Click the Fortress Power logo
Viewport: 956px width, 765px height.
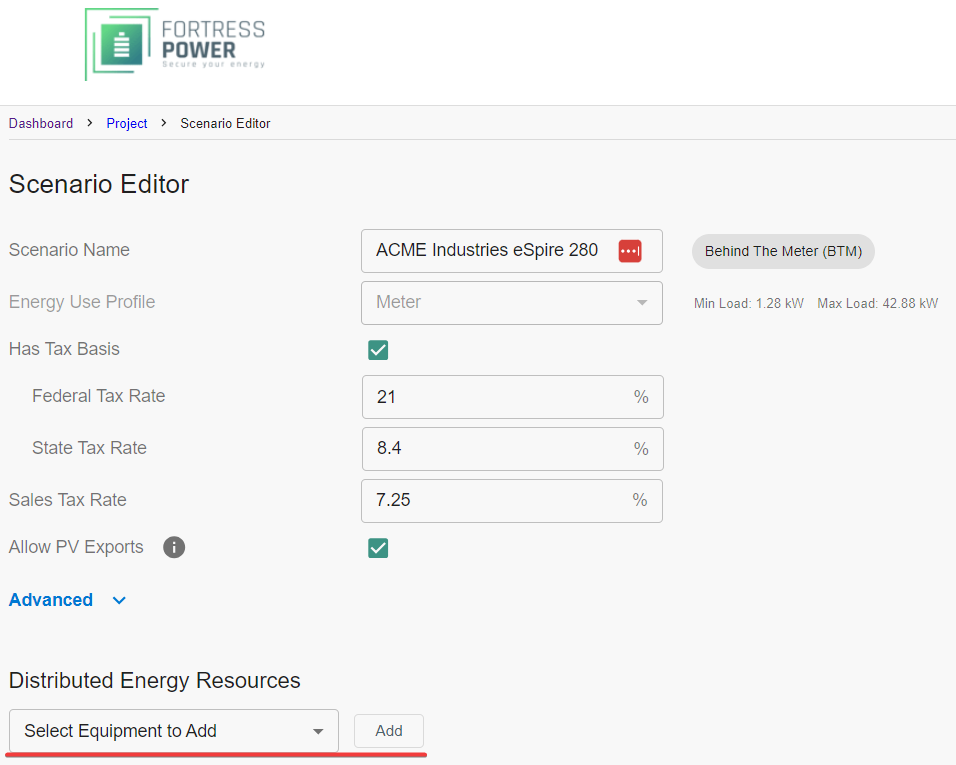tap(175, 45)
